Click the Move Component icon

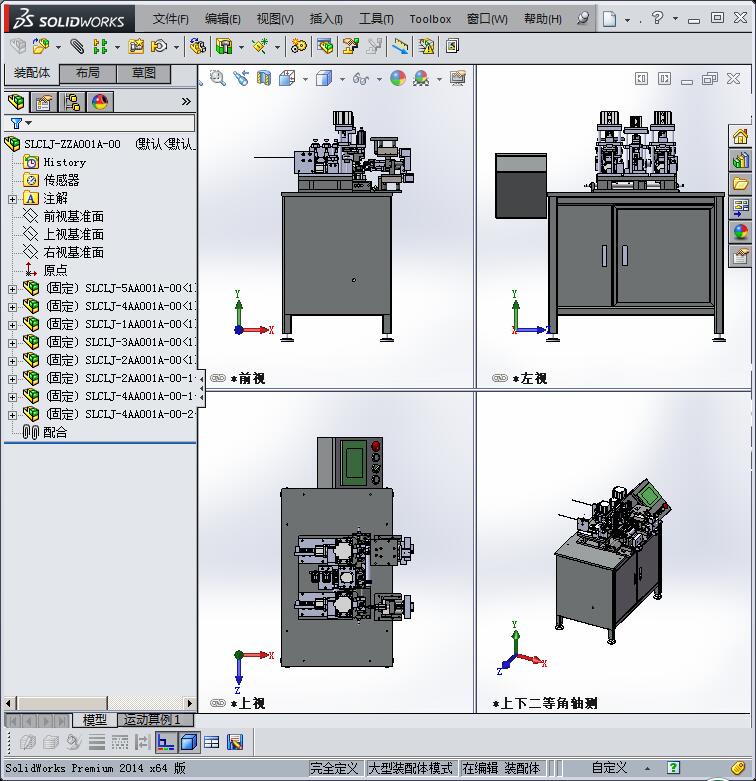click(x=159, y=47)
